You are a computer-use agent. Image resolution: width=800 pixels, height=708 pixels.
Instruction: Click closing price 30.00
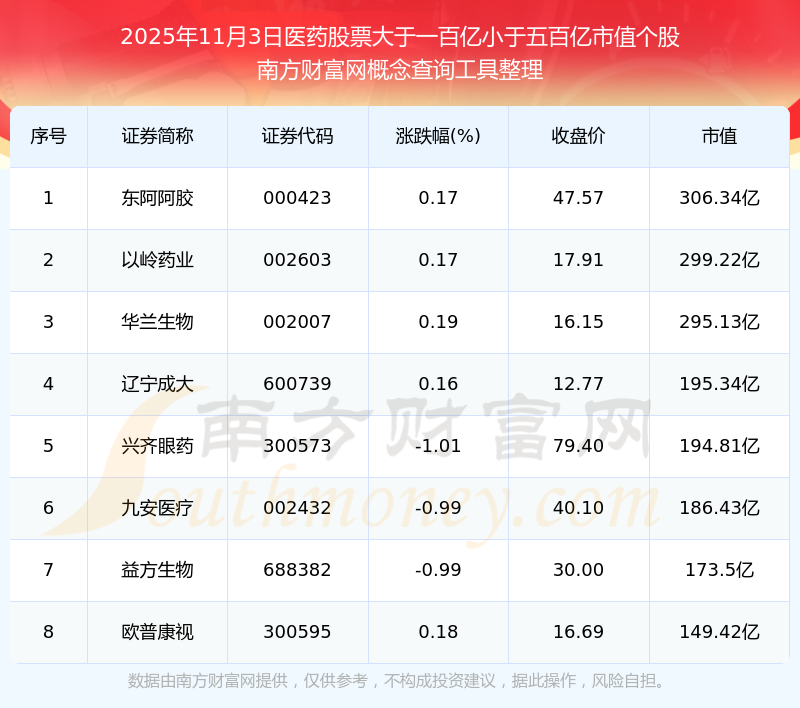pyautogui.click(x=578, y=570)
